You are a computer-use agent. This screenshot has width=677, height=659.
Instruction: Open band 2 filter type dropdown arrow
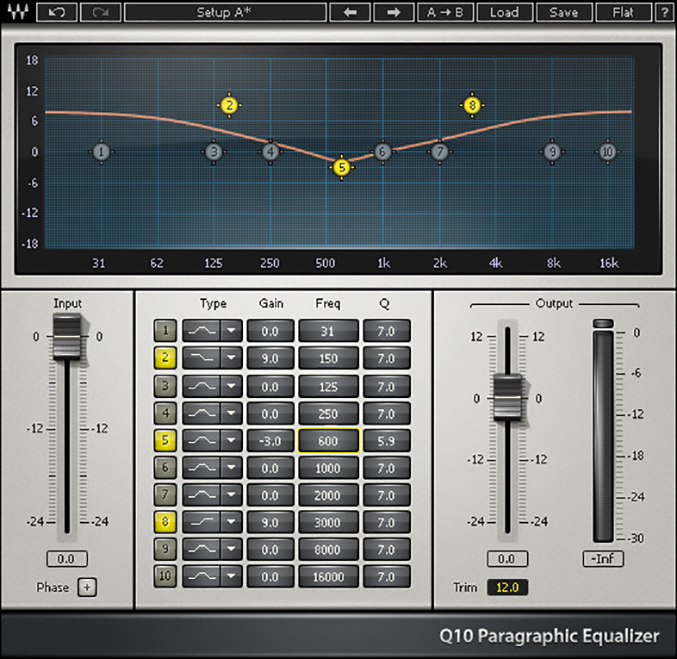[x=231, y=358]
